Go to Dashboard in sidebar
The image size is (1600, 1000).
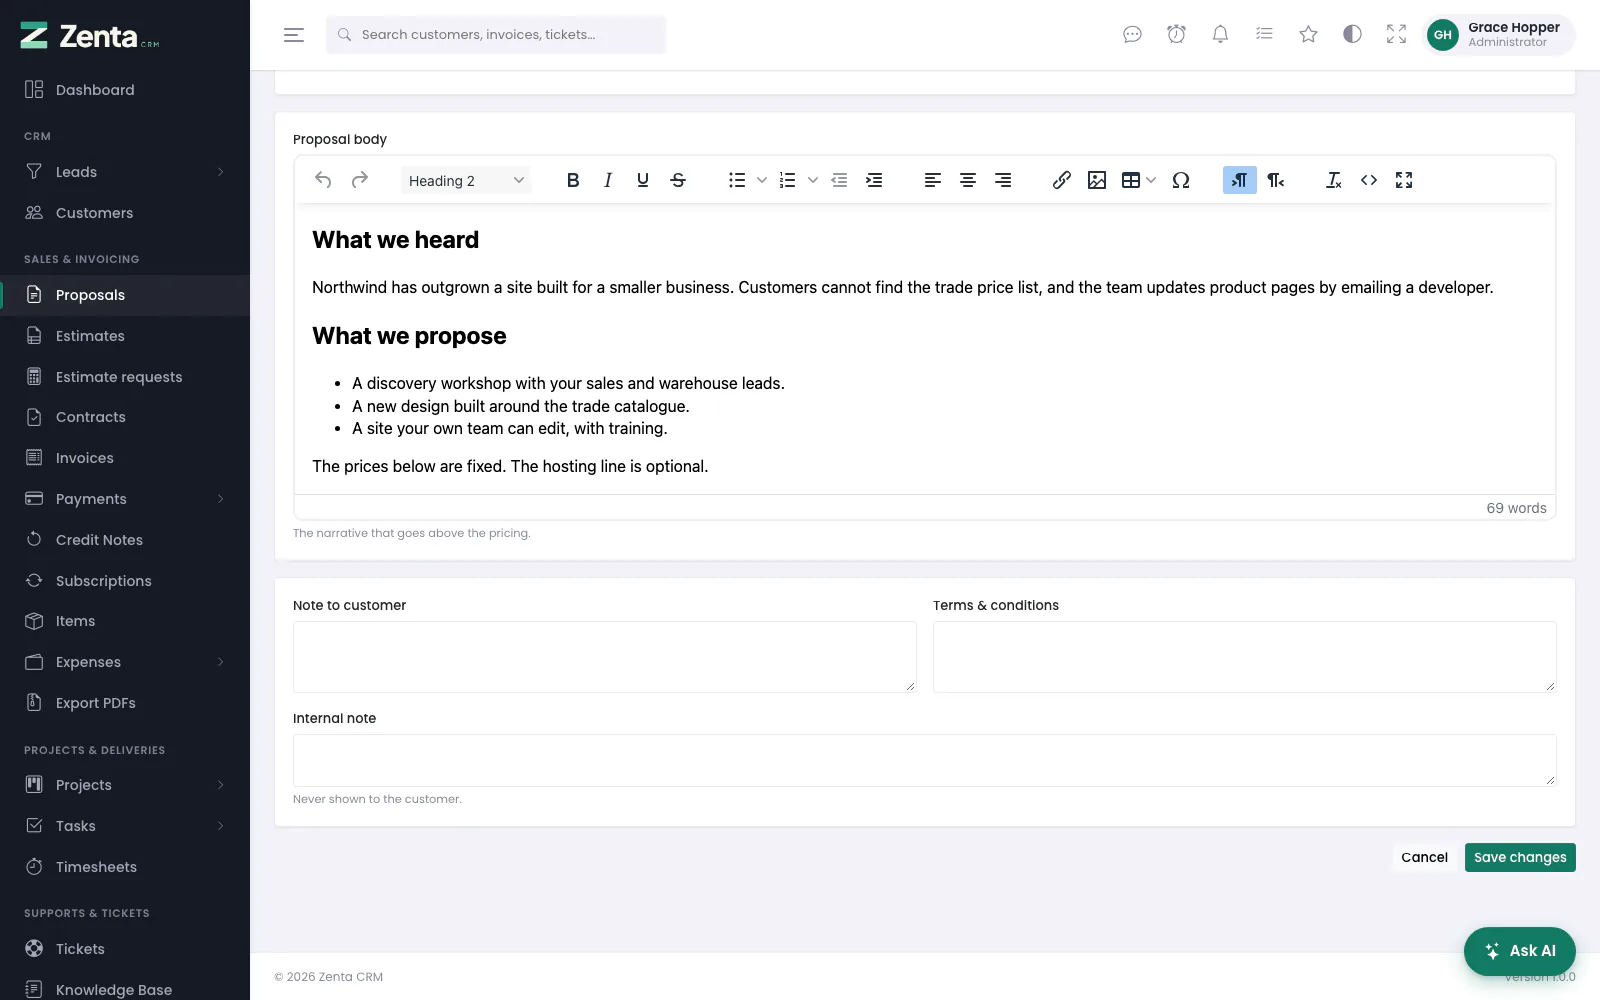click(125, 90)
